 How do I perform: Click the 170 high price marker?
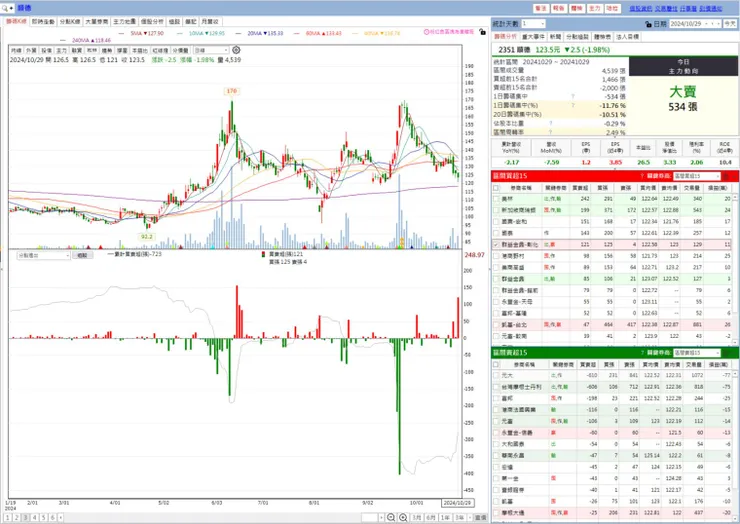coord(231,91)
